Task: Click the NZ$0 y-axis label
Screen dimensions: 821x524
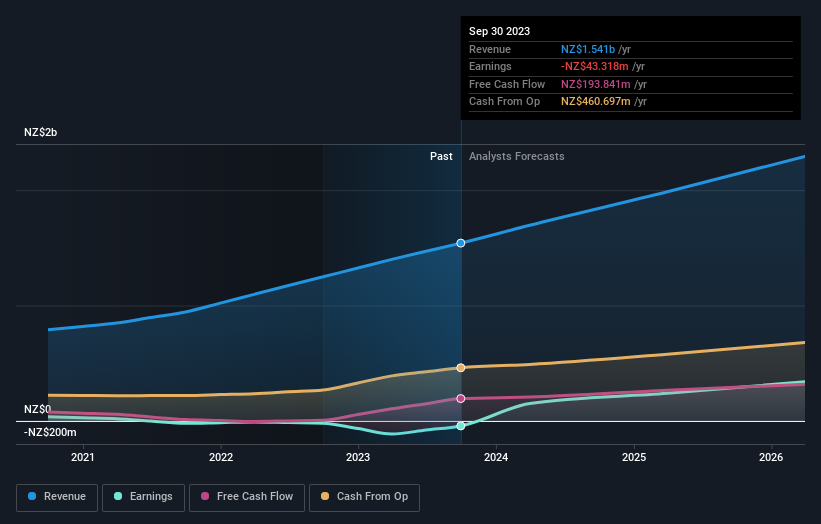Action: coord(38,409)
